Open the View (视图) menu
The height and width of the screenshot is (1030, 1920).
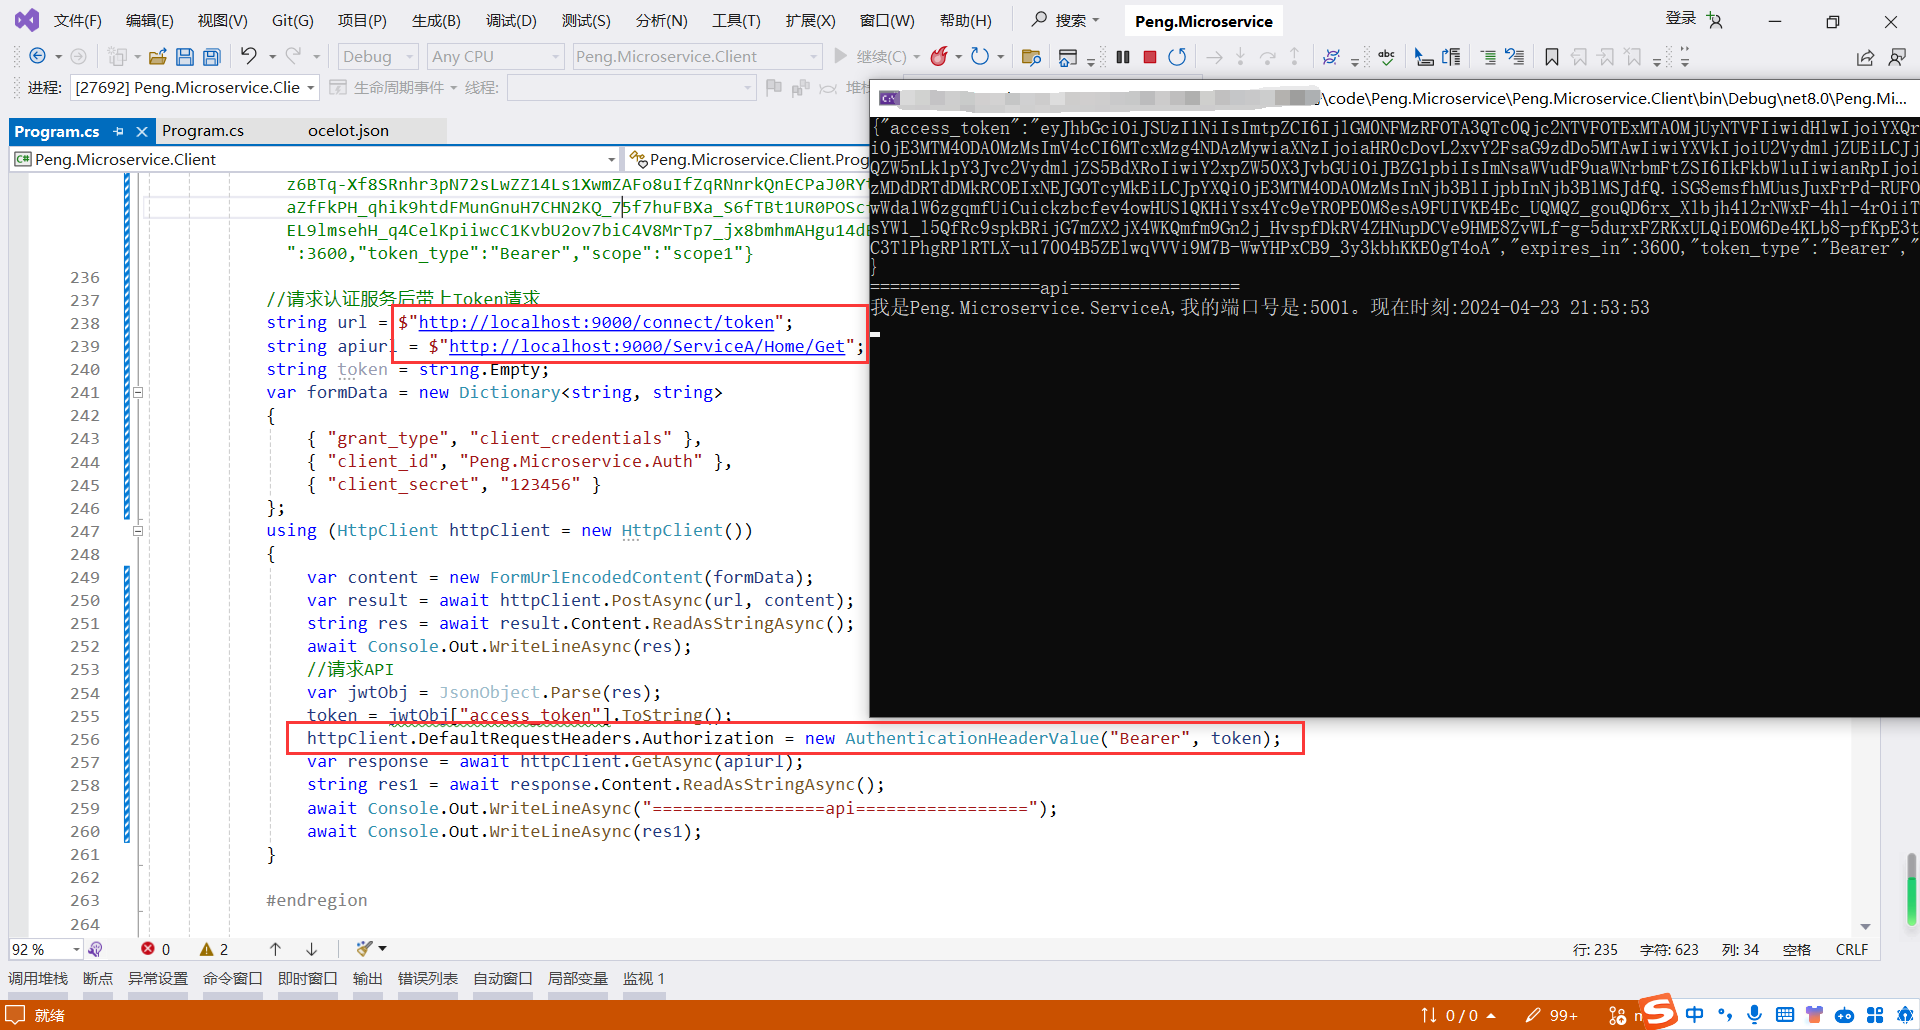[222, 21]
